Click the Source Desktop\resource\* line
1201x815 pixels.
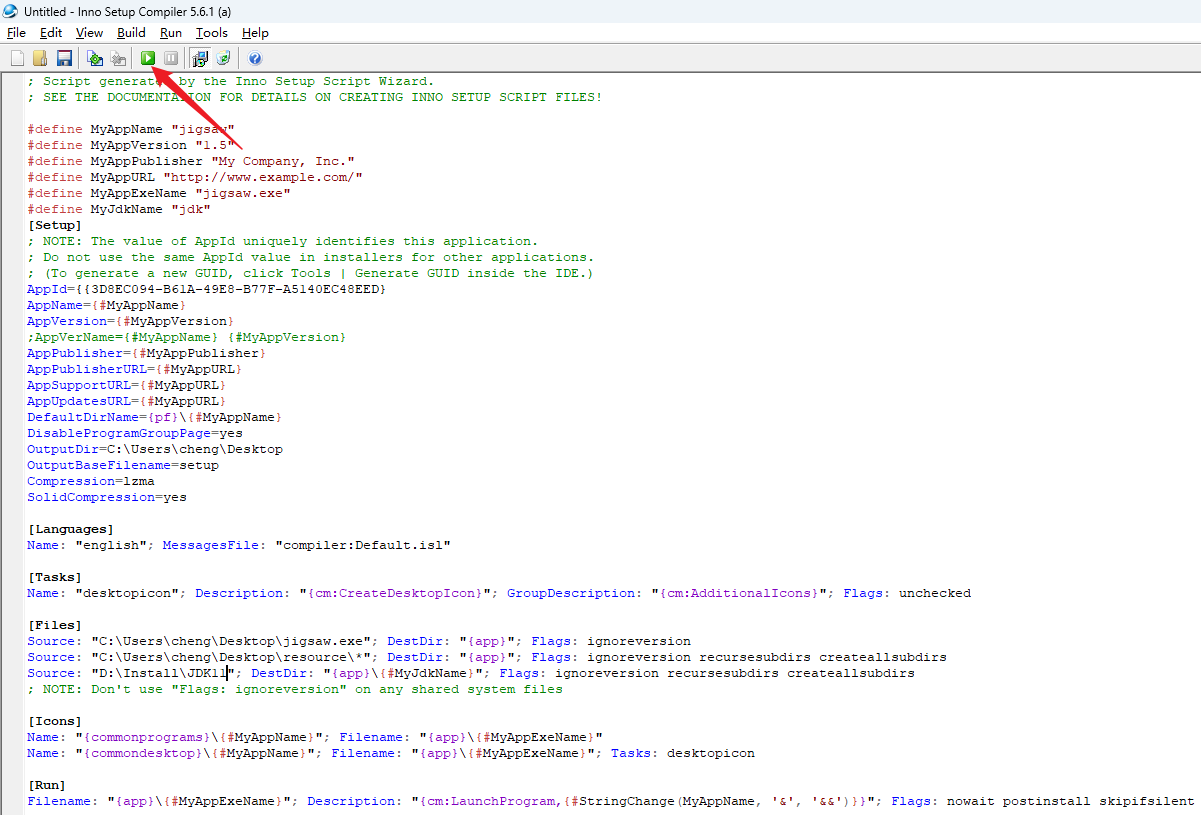pos(487,657)
